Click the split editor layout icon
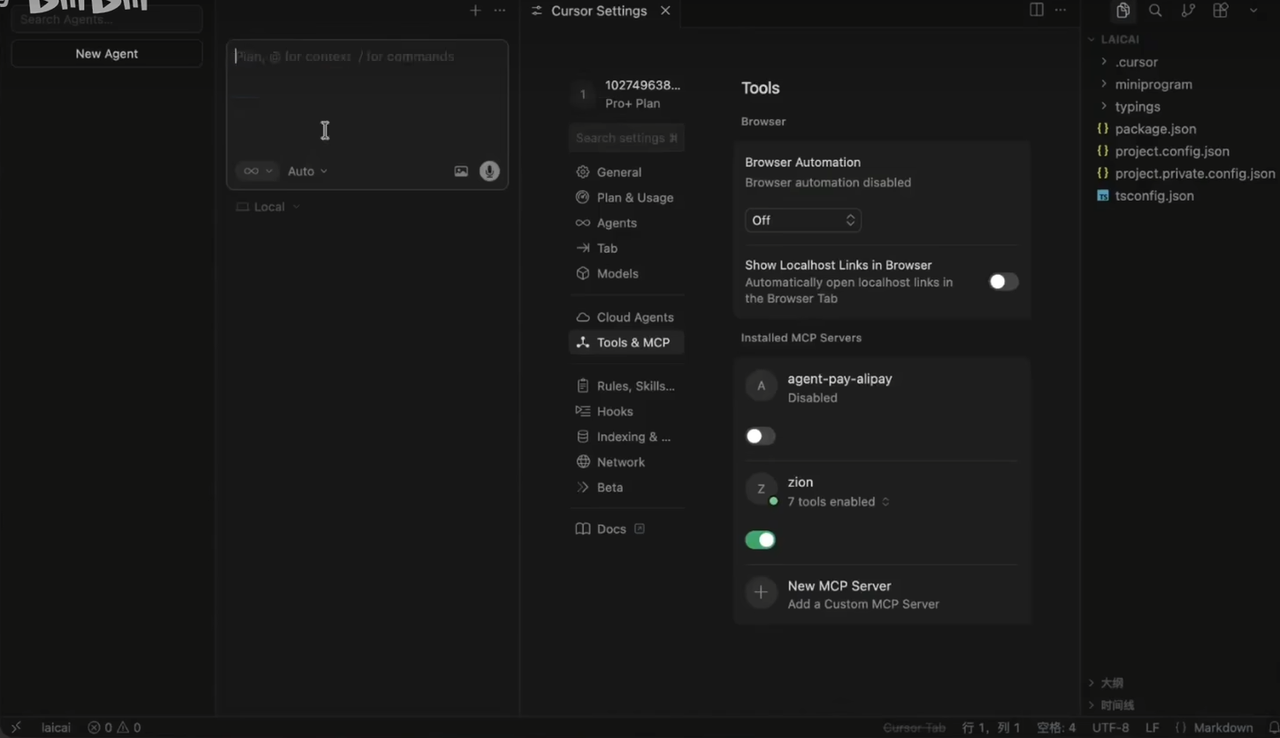The width and height of the screenshot is (1280, 738). (1037, 10)
